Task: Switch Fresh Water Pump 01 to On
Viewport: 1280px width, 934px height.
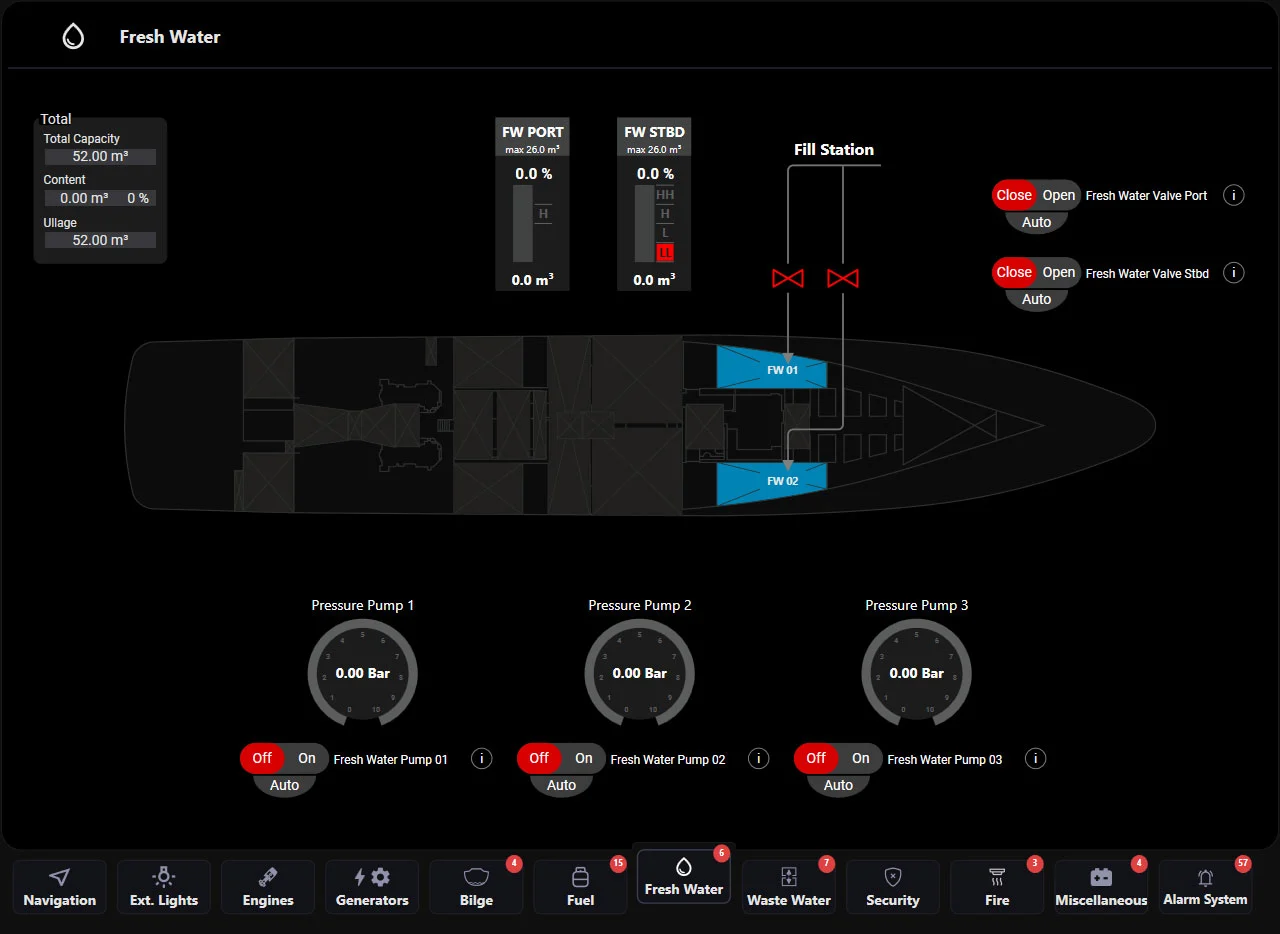Action: (x=307, y=758)
